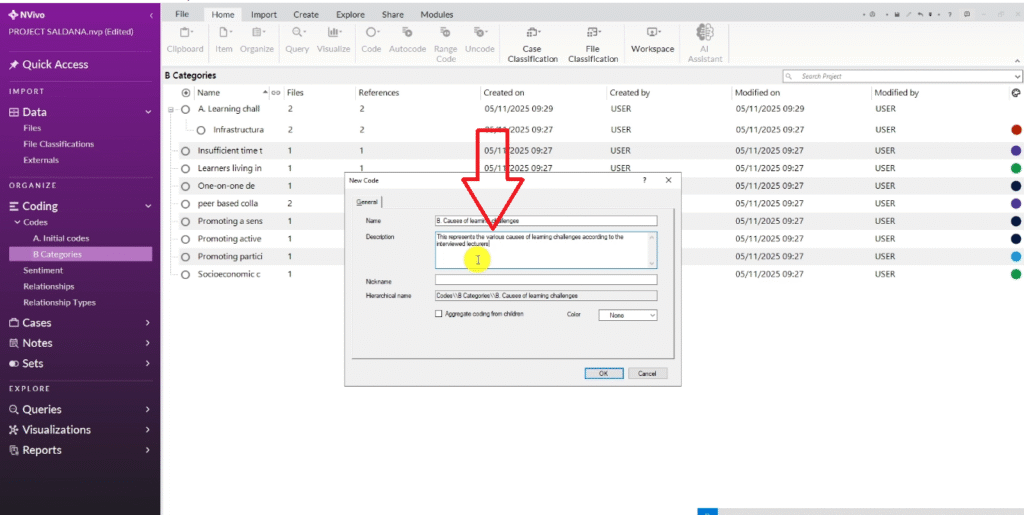Screen dimensions: 1024x515
Task: Select the Insufficient time code circle
Action: click(x=185, y=150)
